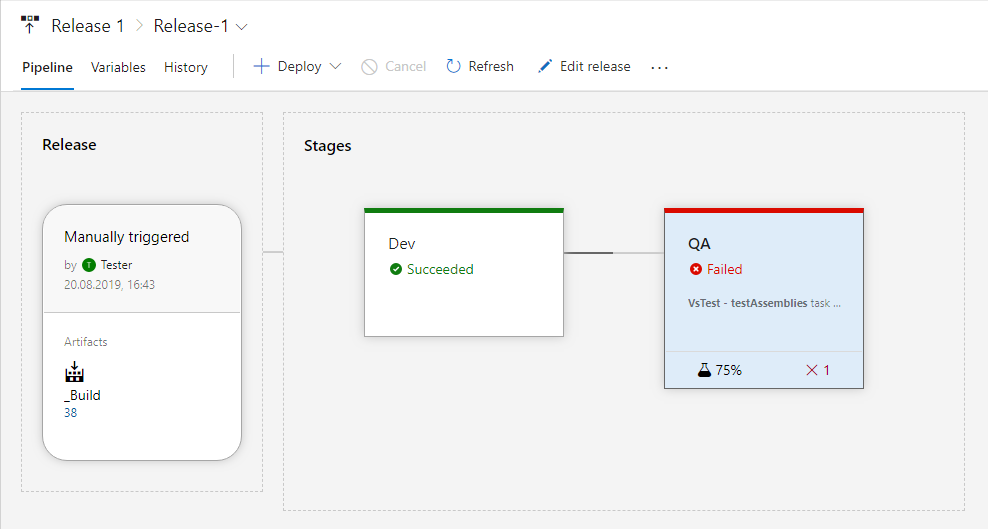
Task: Open the more options ellipsis menu
Action: (659, 68)
